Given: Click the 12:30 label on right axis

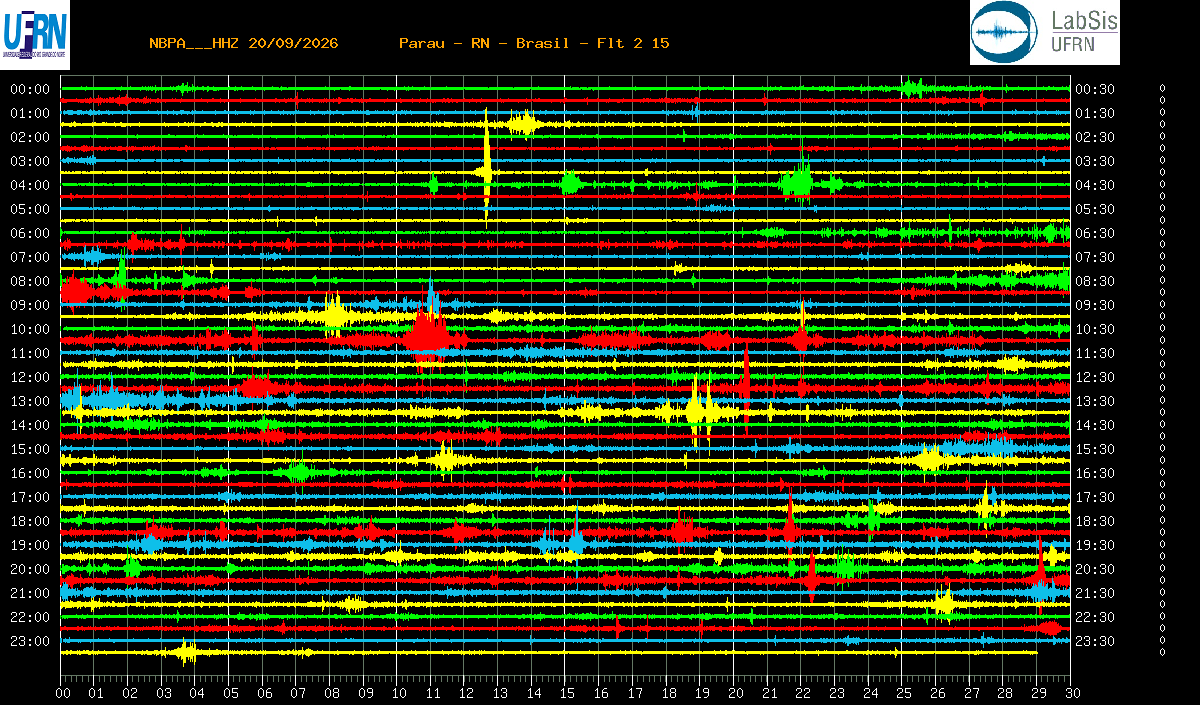Looking at the screenshot, I should pyautogui.click(x=1095, y=378).
